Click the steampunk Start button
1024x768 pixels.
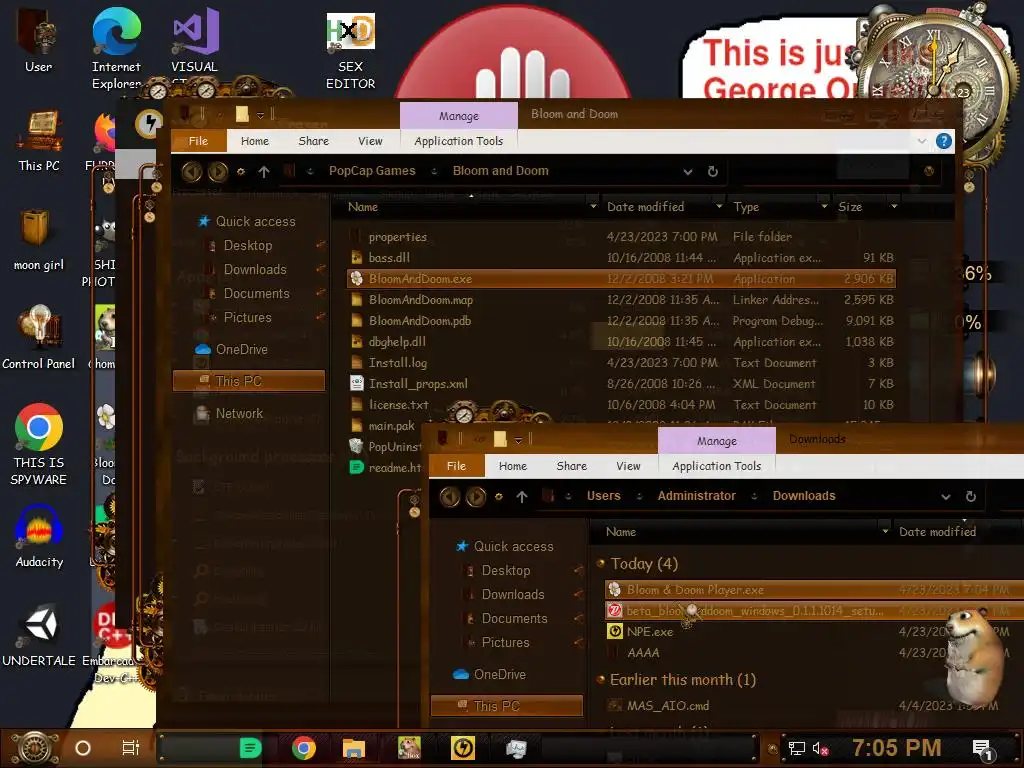(33, 748)
